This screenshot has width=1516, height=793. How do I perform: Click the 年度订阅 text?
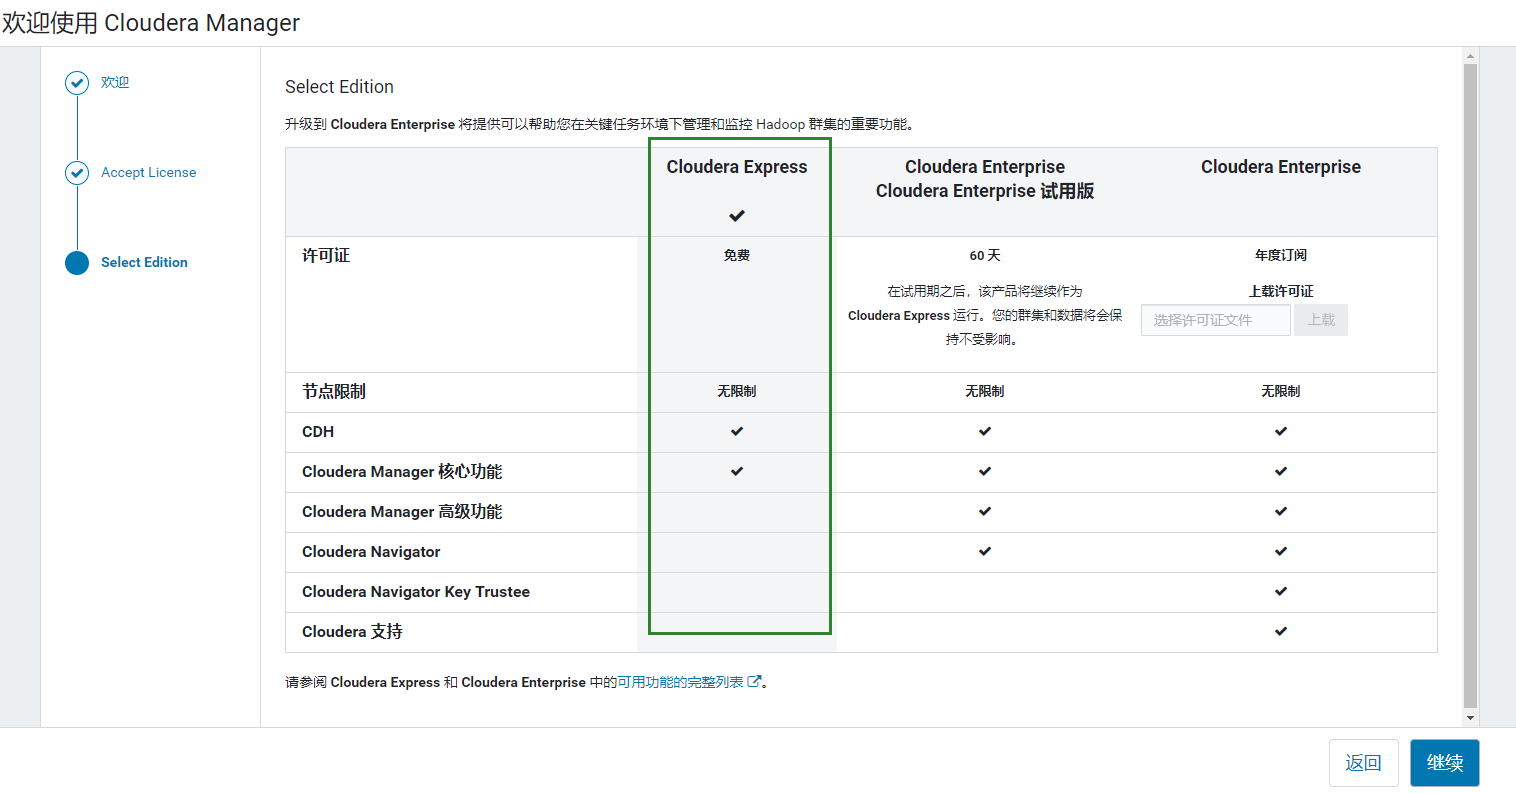click(x=1281, y=255)
